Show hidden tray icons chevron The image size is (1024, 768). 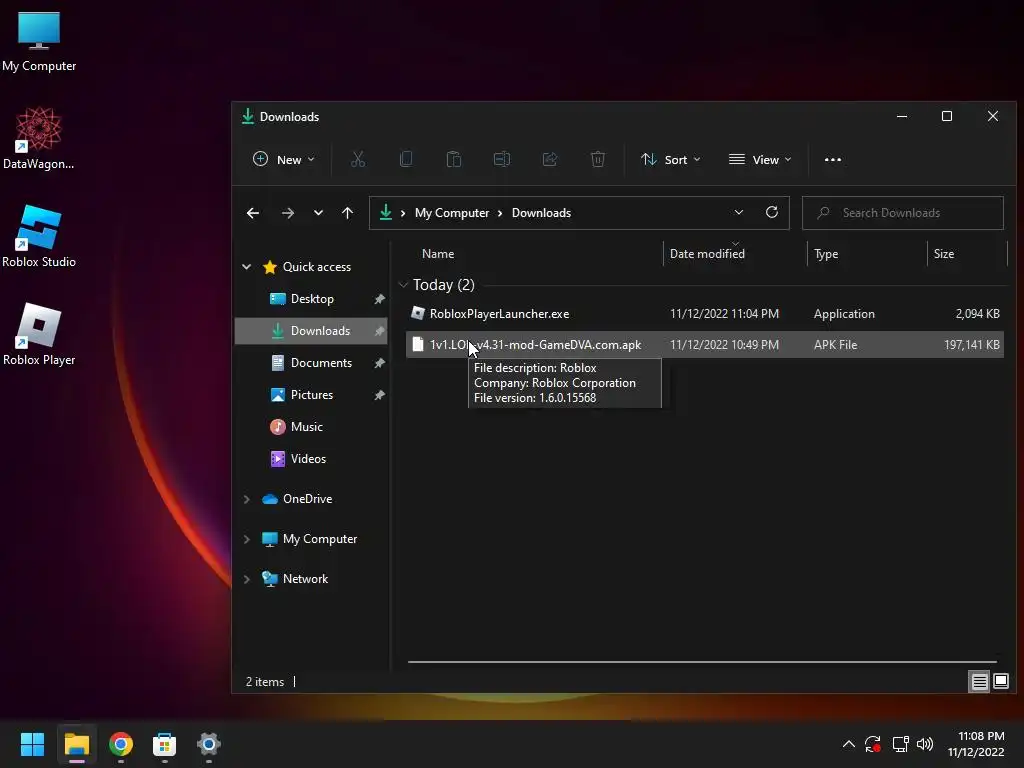pos(848,744)
